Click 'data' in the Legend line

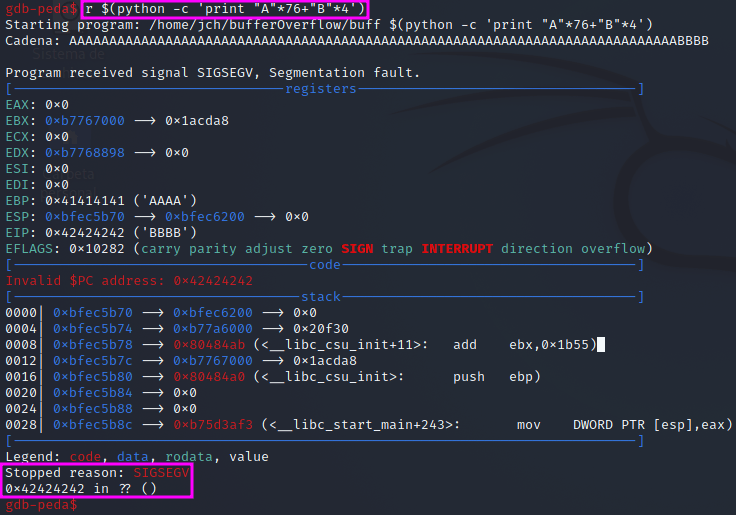click(133, 457)
